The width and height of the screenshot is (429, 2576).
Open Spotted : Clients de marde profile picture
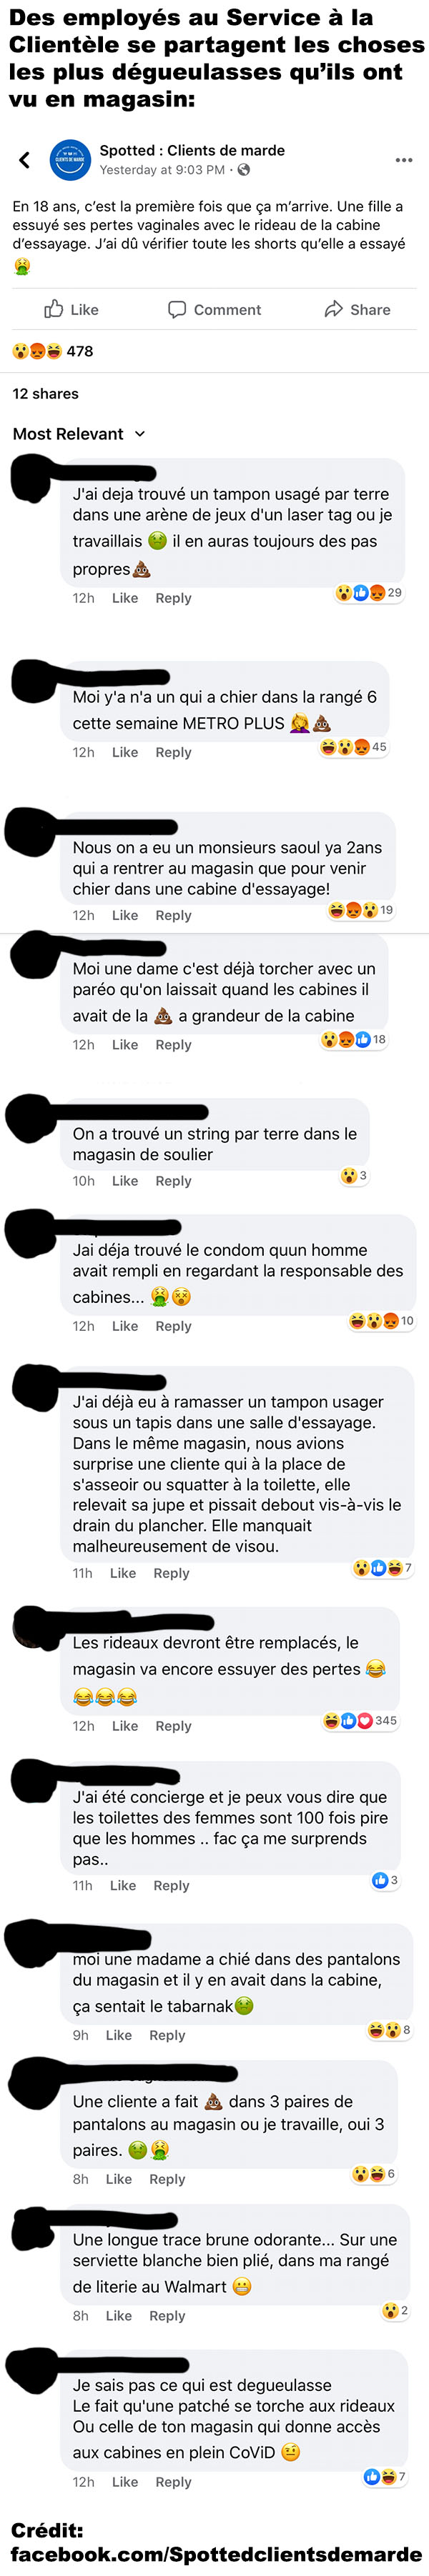[x=70, y=160]
